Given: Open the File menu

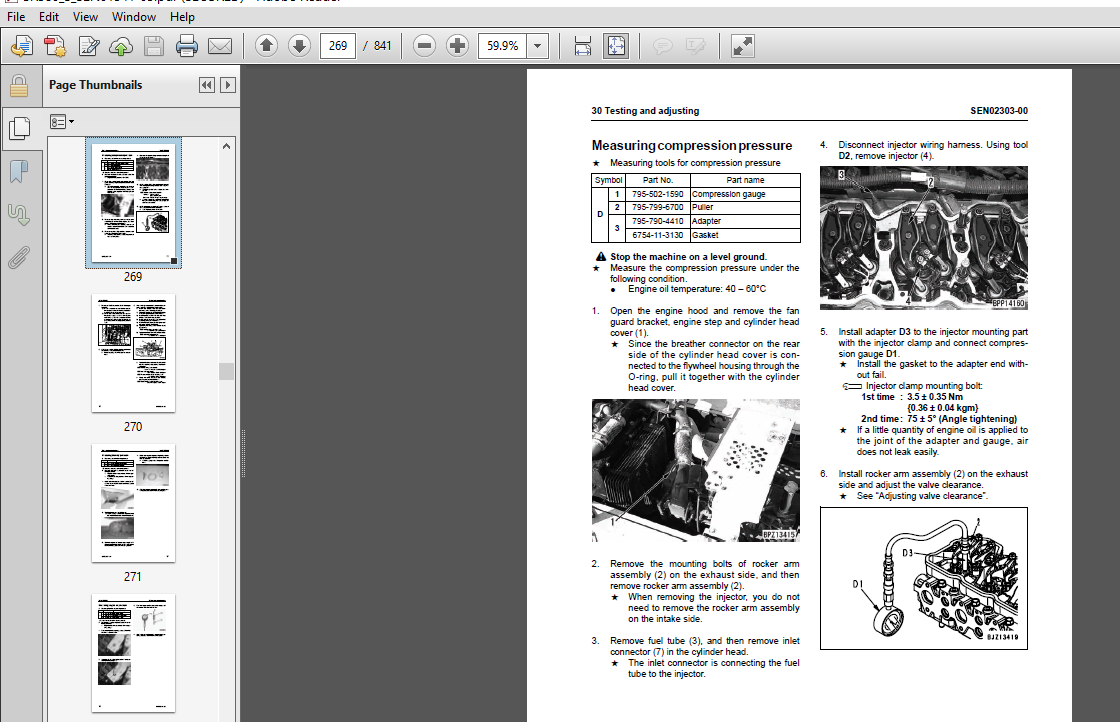Looking at the screenshot, I should [16, 16].
